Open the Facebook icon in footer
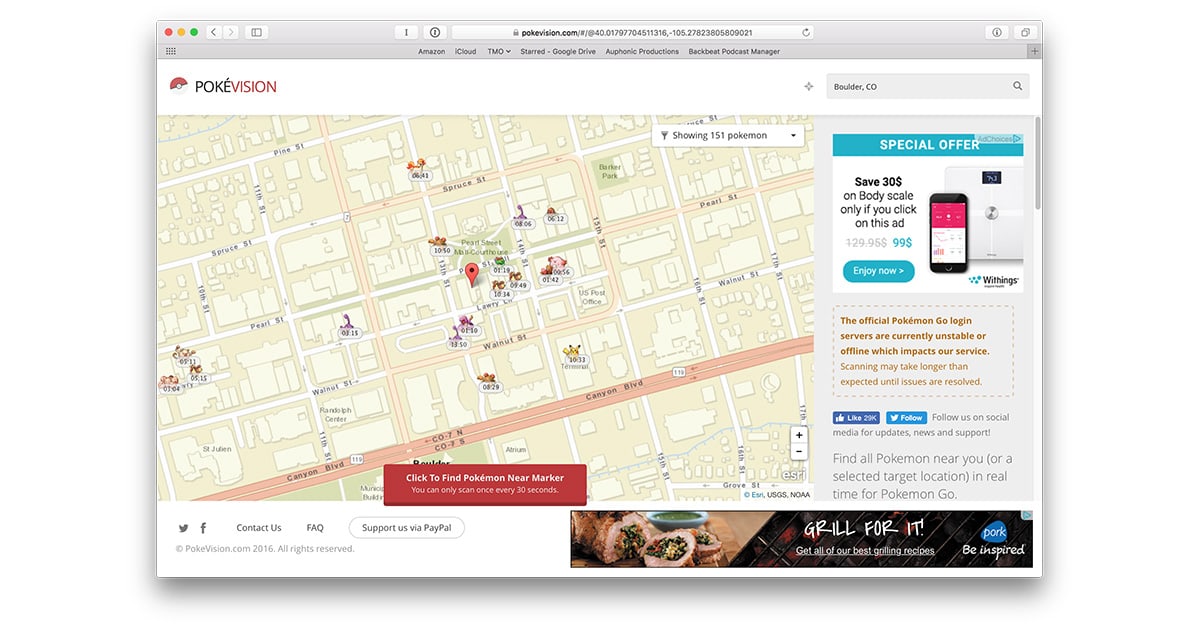The width and height of the screenshot is (1200, 628). pos(203,528)
